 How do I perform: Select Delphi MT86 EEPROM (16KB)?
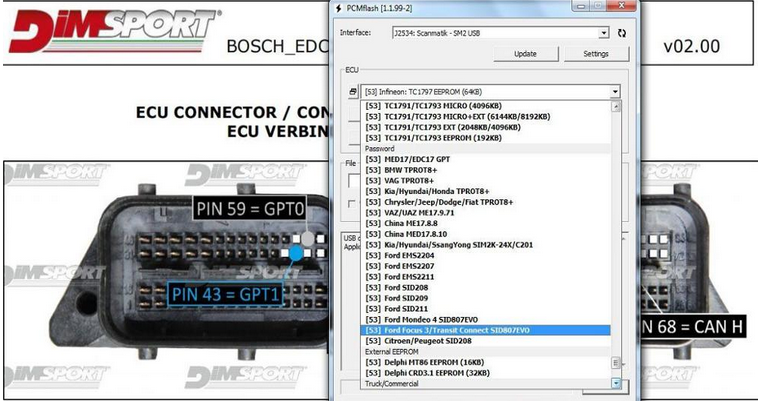486,362
